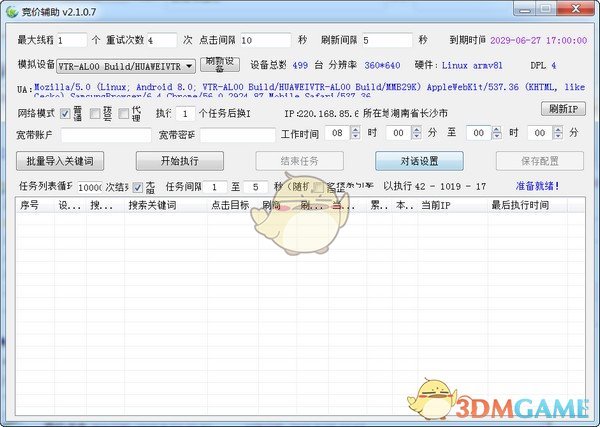600x427 pixels.
Task: Click the 搜索关键词 column header
Action: pyautogui.click(x=166, y=205)
